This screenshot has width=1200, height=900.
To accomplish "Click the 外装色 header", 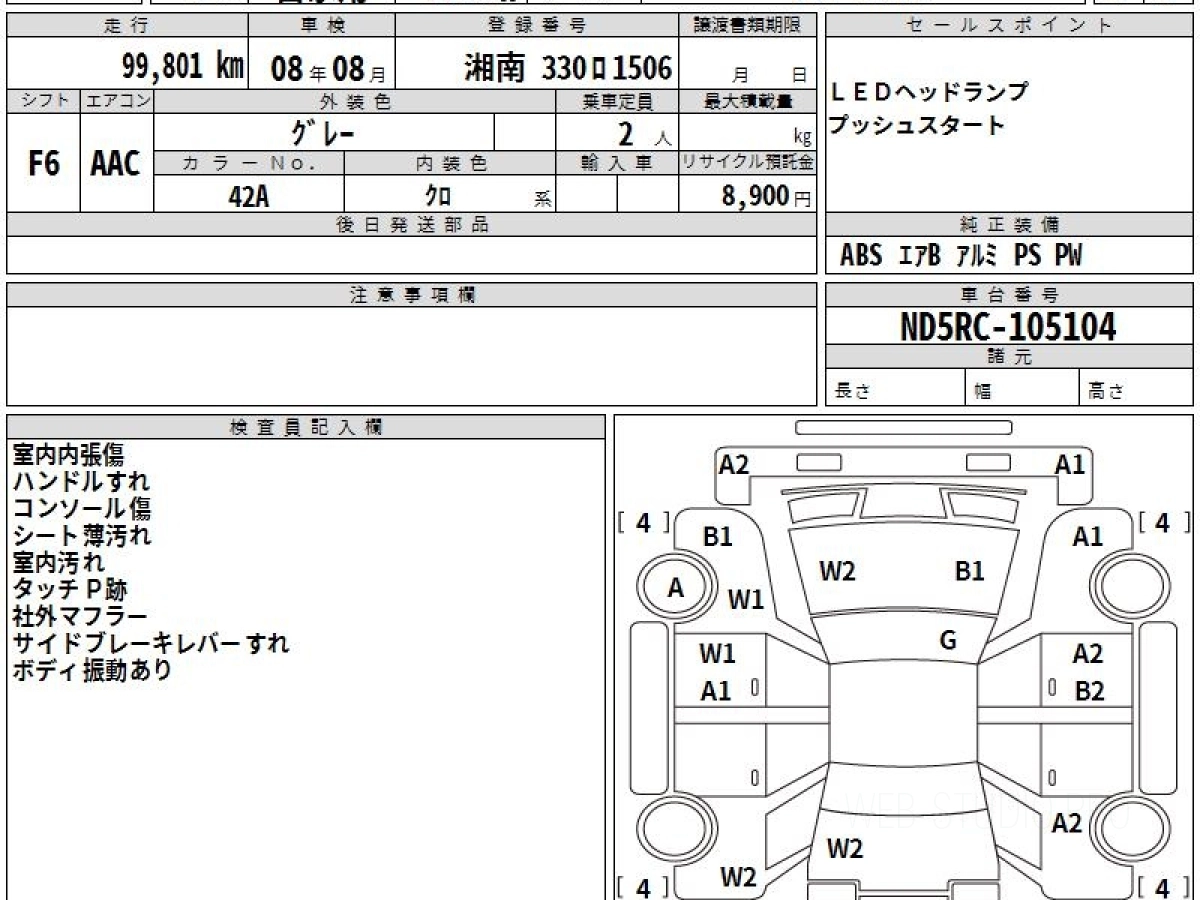I will coord(355,101).
